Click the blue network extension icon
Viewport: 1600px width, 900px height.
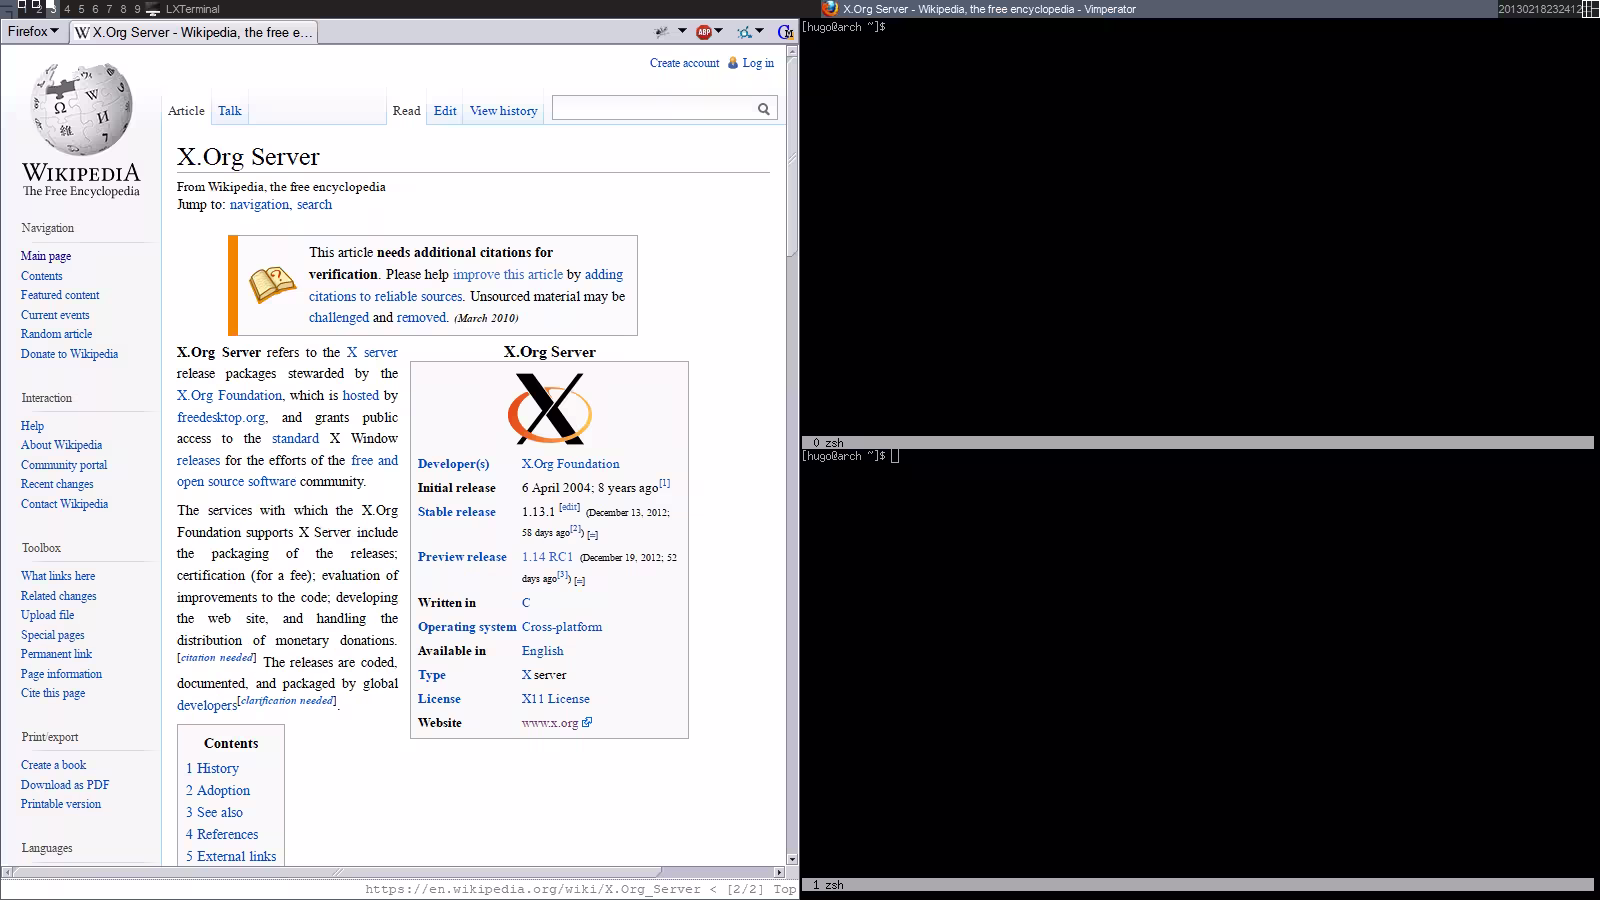[744, 32]
